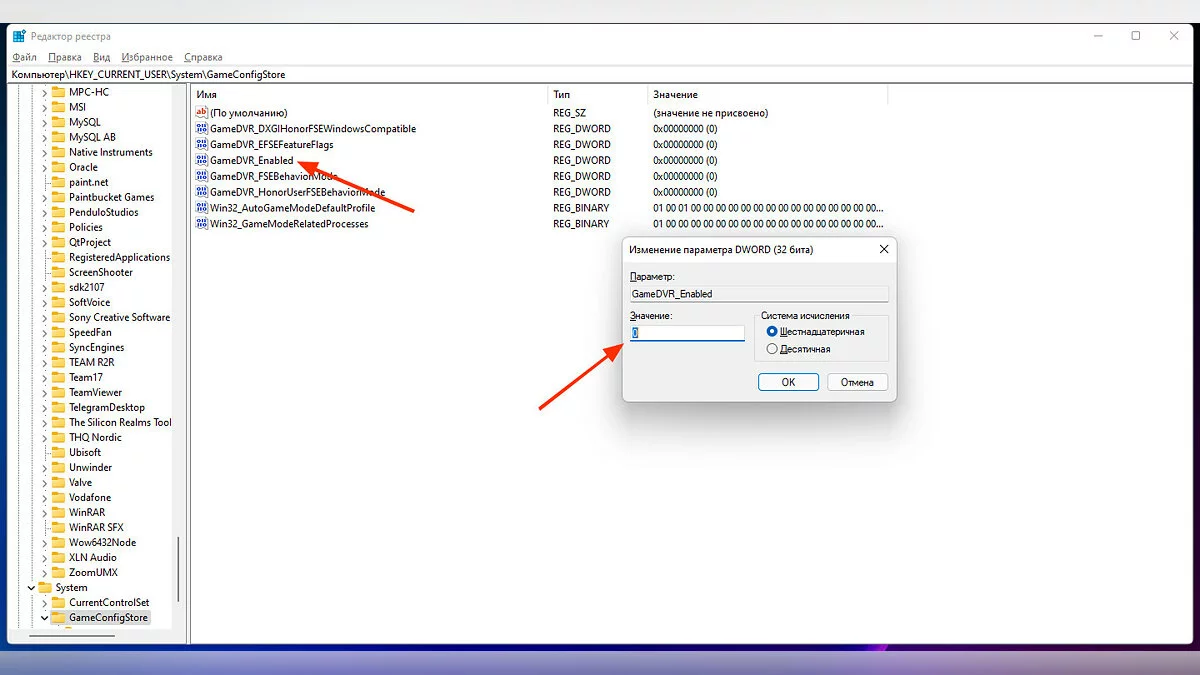
Task: Click the MPC-HC folder icon
Action: pyautogui.click(x=58, y=92)
